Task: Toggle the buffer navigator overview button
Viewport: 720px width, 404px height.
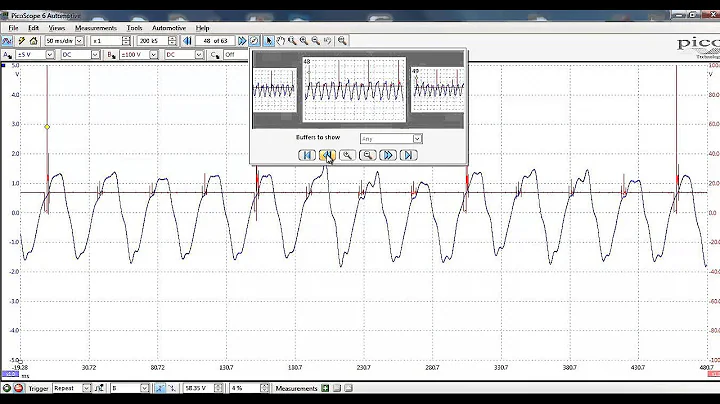Action: click(254, 41)
